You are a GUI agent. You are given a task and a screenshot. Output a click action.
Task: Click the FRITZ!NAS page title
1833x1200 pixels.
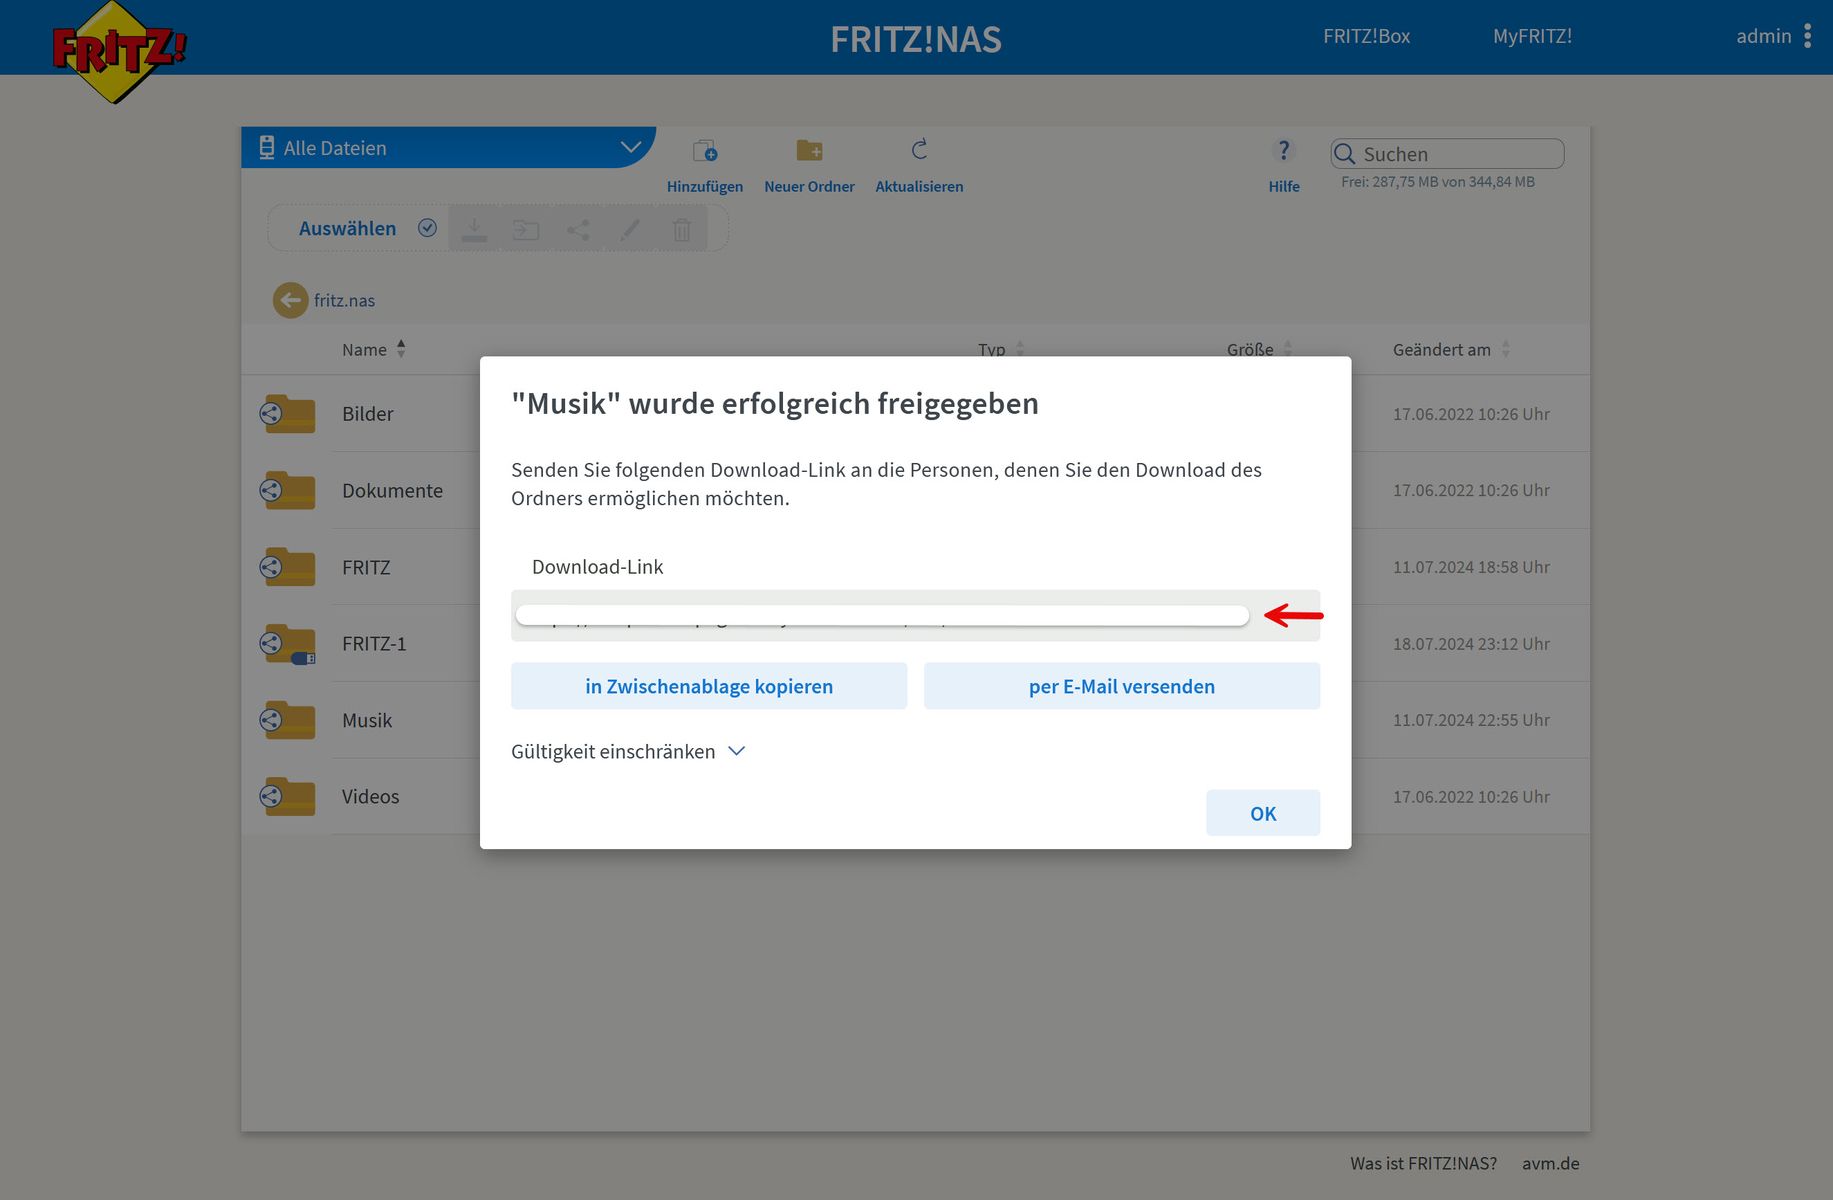coord(916,39)
